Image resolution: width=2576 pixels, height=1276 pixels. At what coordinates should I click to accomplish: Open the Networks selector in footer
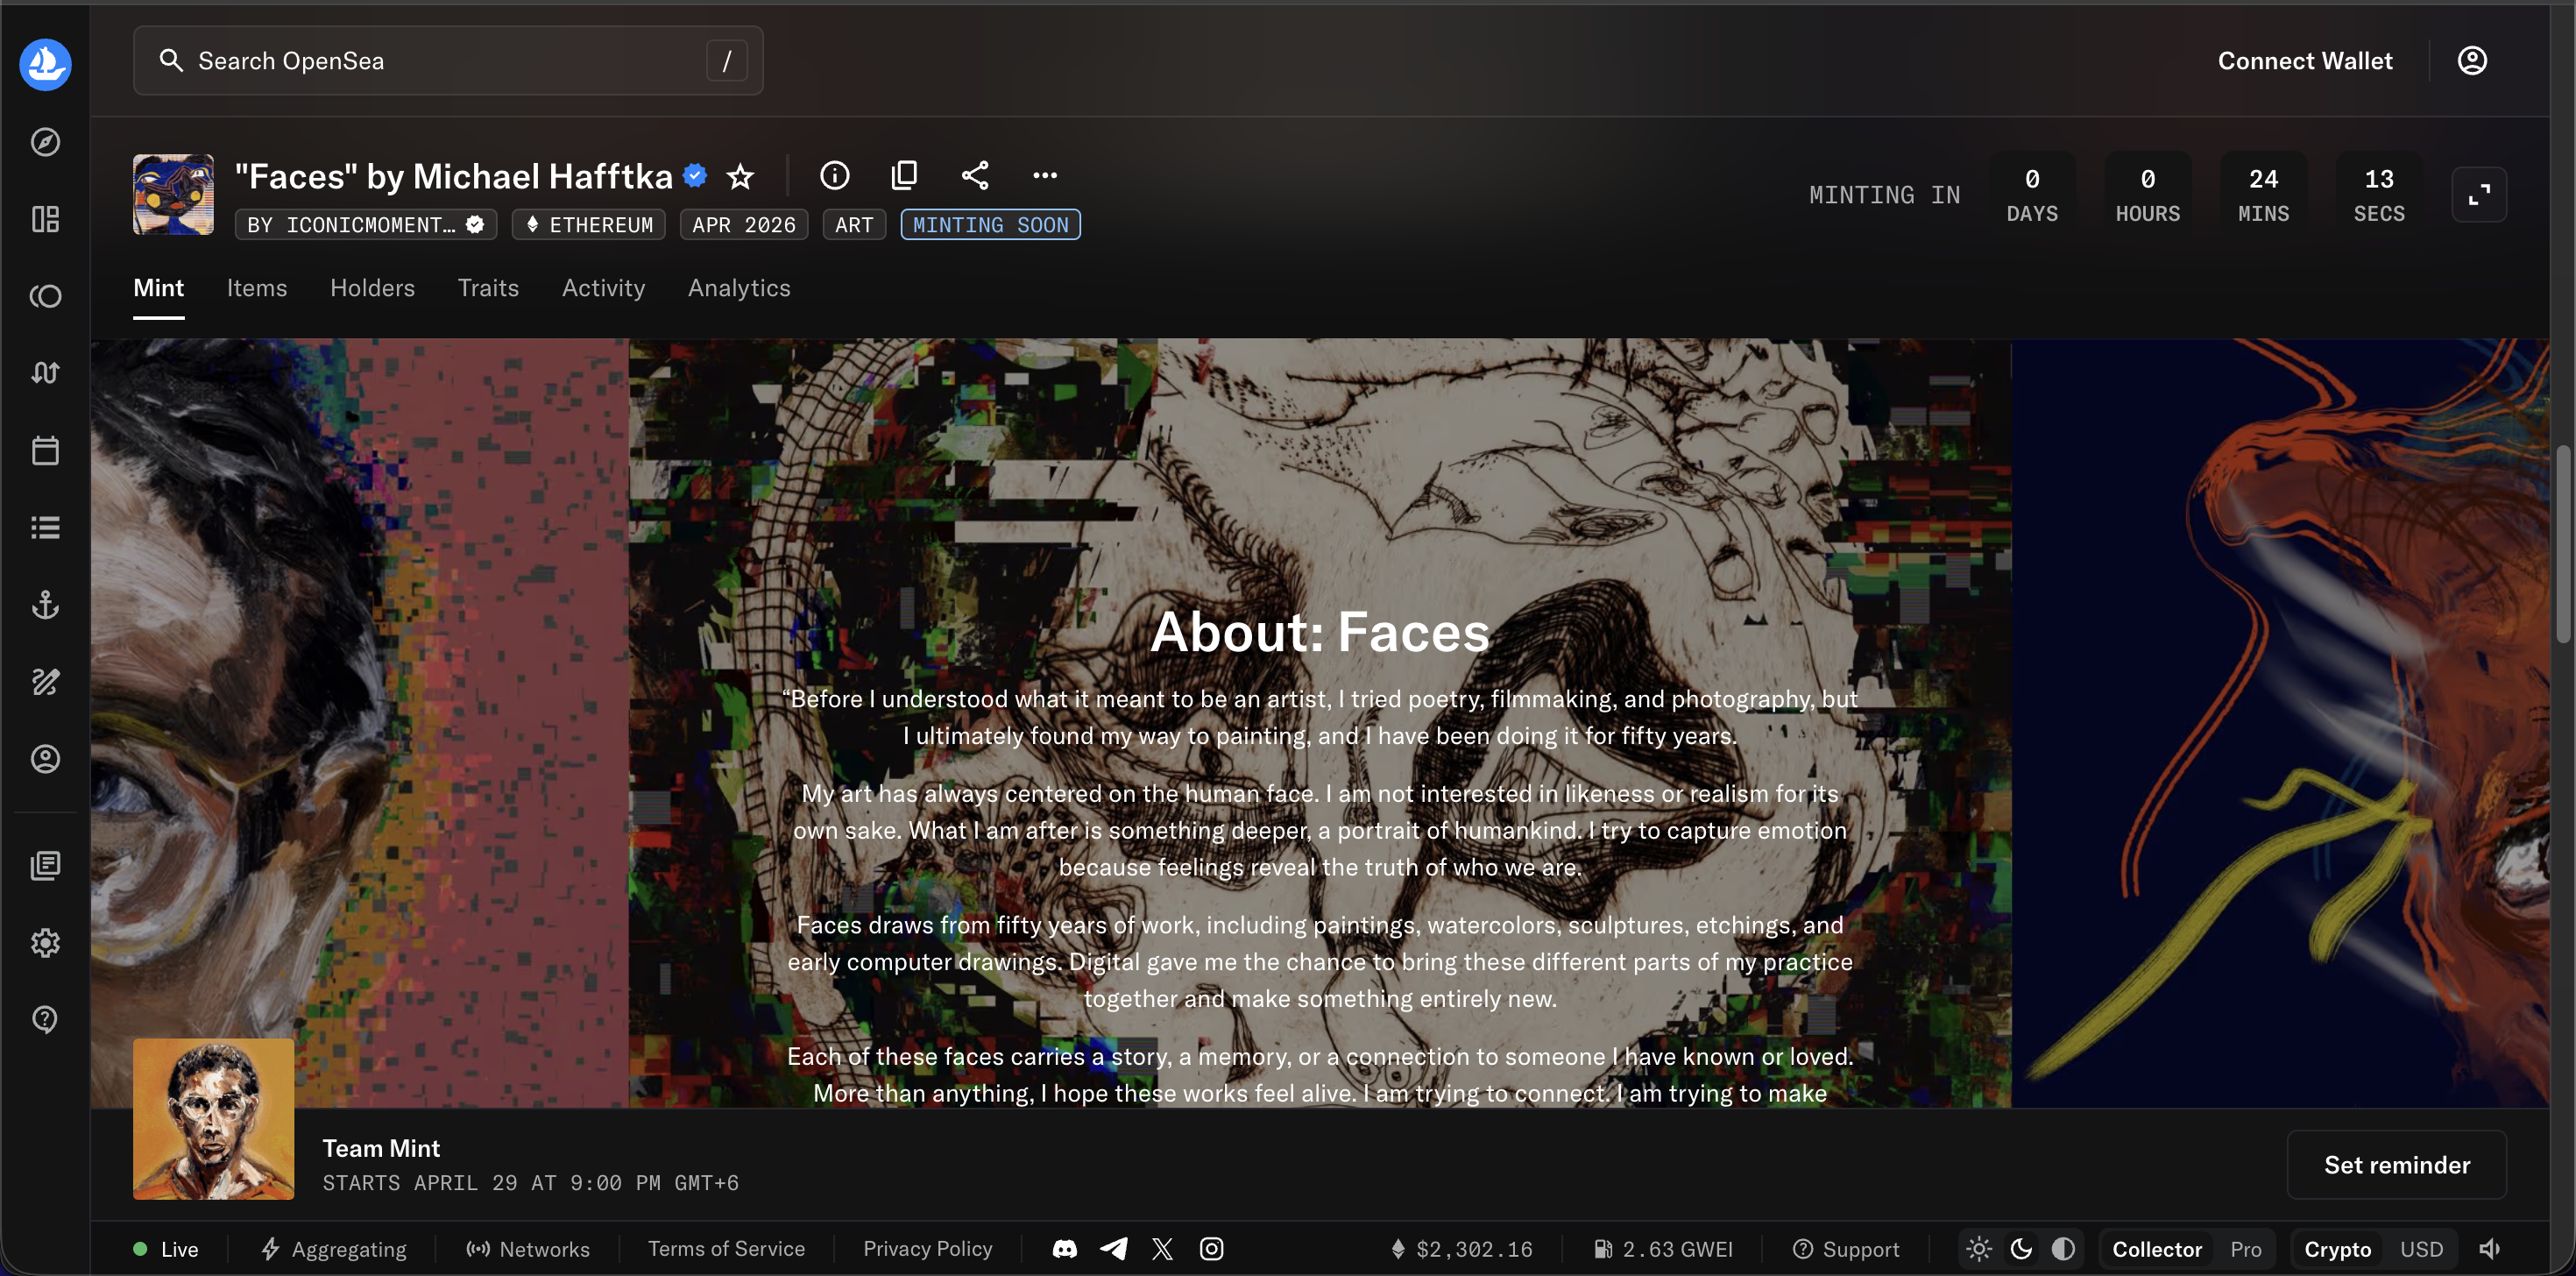click(x=528, y=1249)
